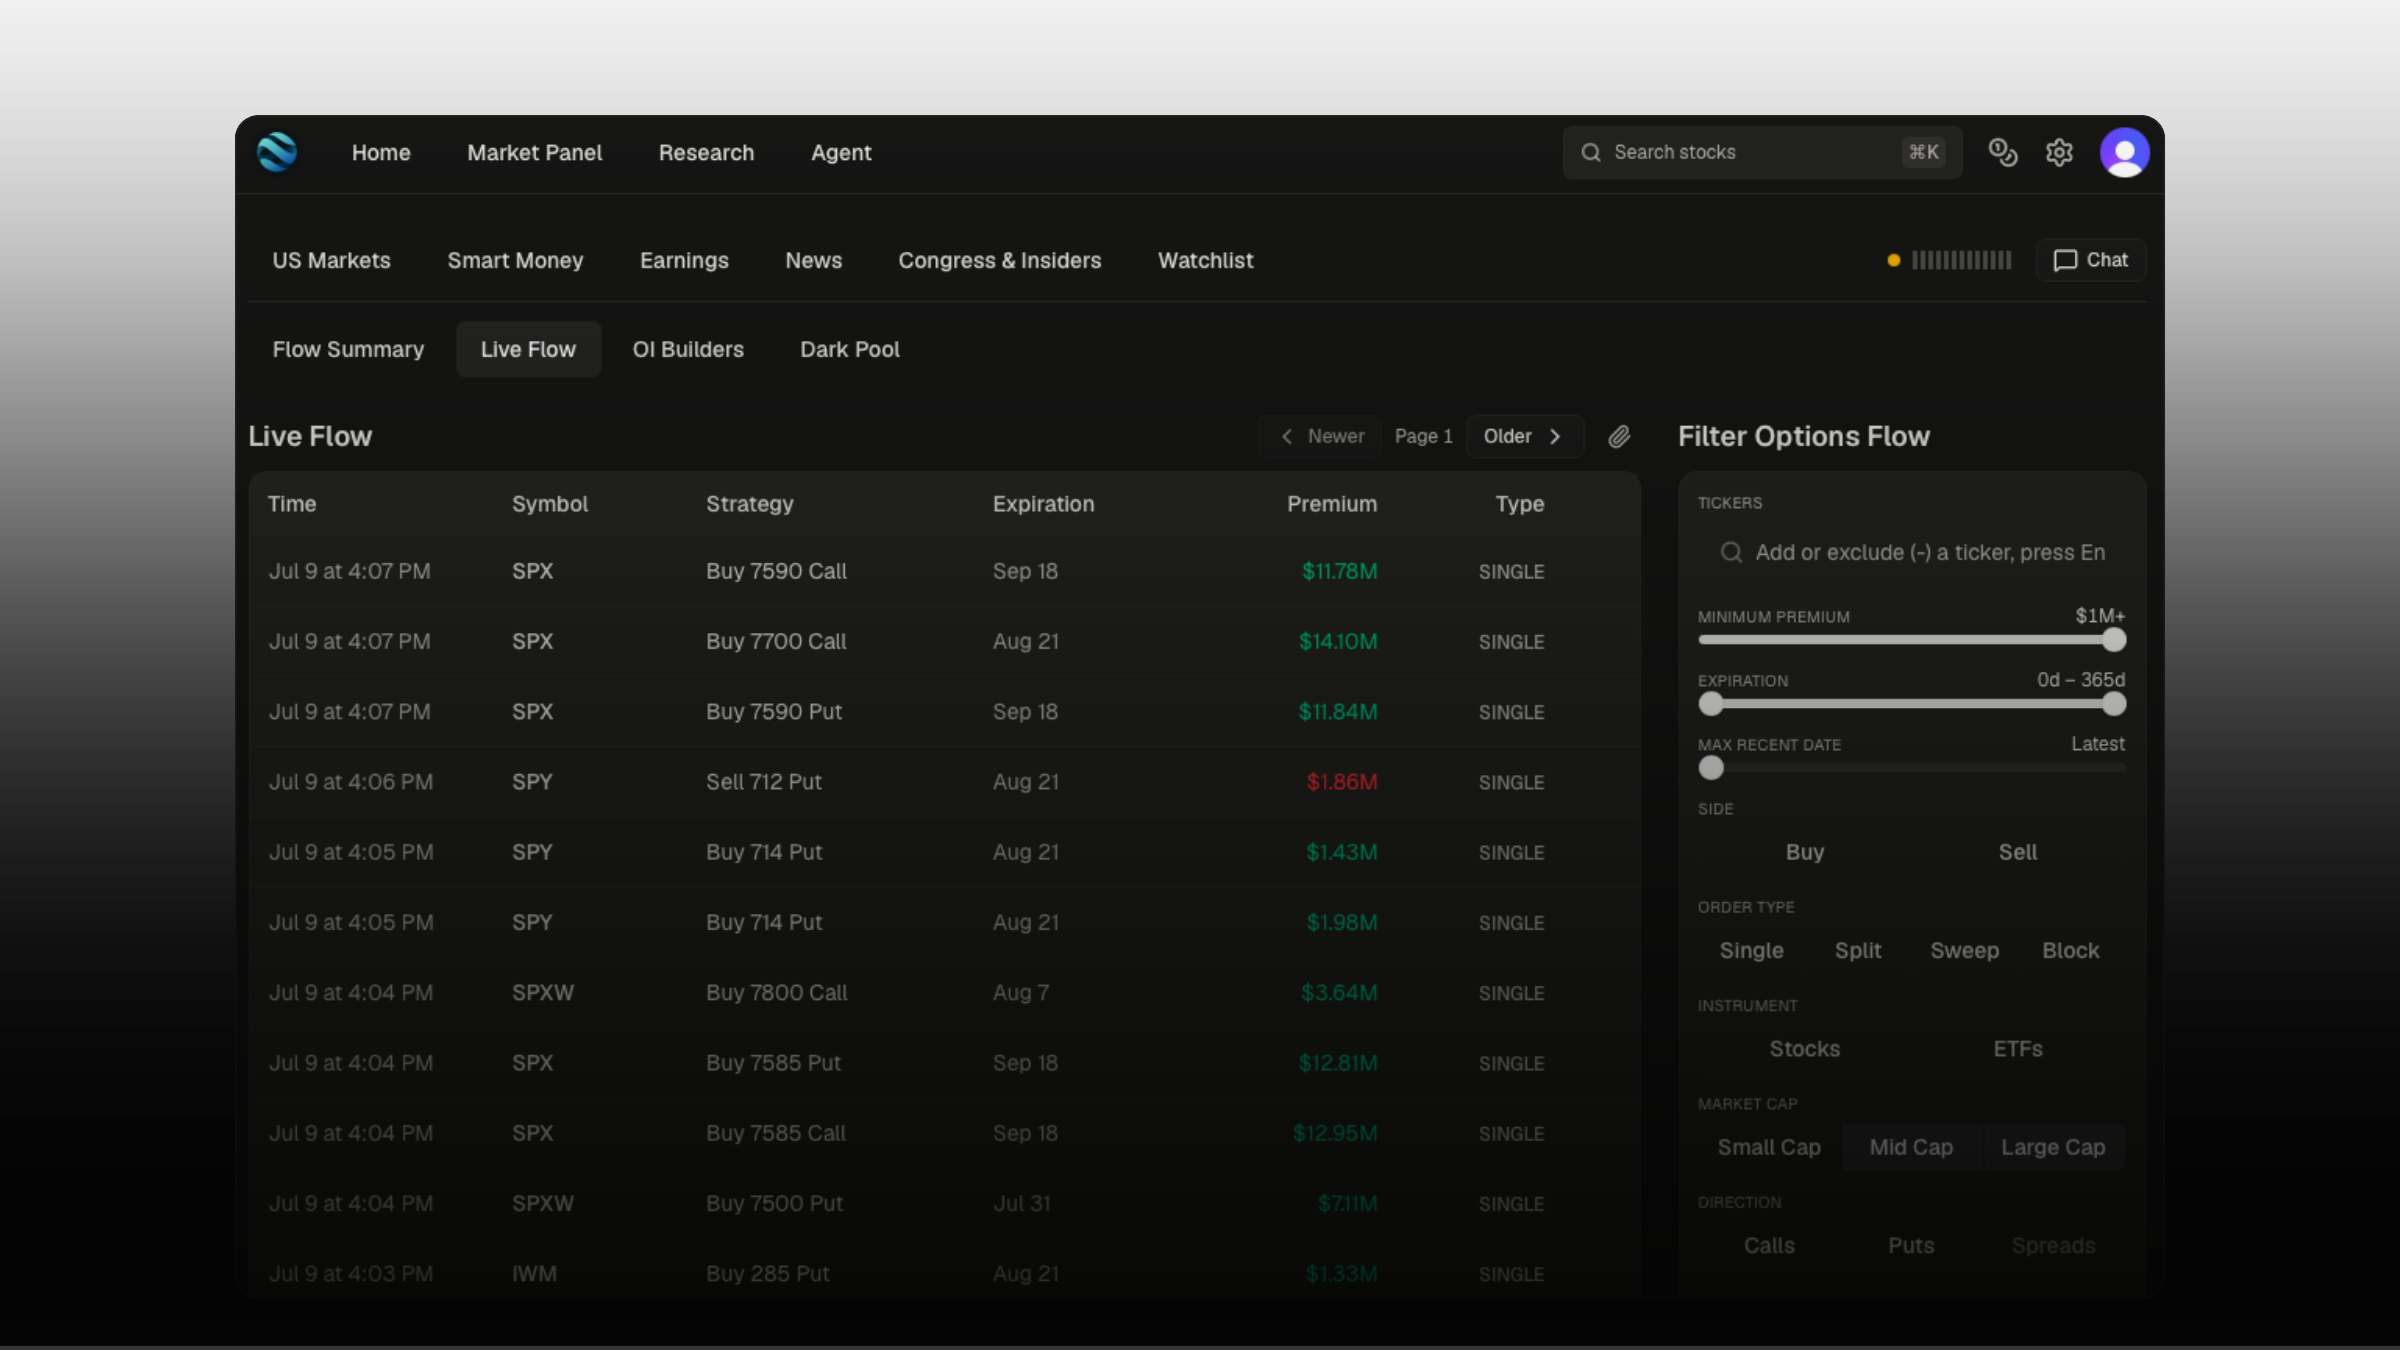
Task: Toggle the Buy side filter
Action: [x=1805, y=852]
